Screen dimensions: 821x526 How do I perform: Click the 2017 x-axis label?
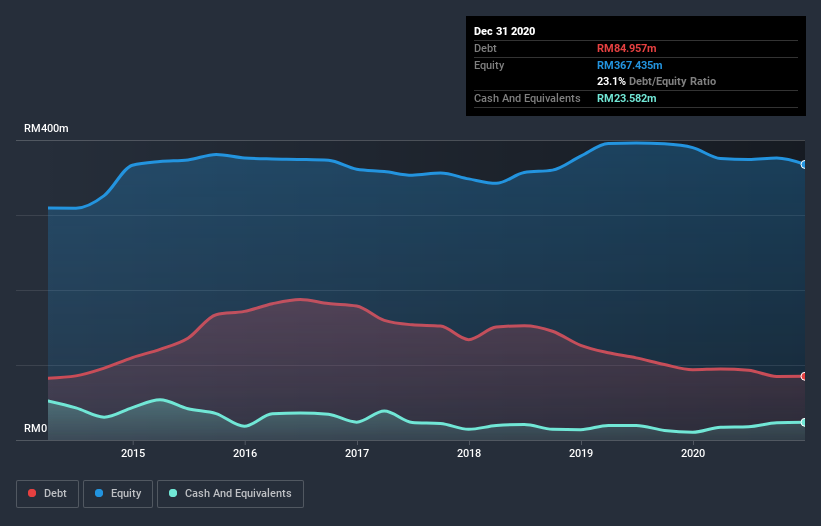(357, 453)
